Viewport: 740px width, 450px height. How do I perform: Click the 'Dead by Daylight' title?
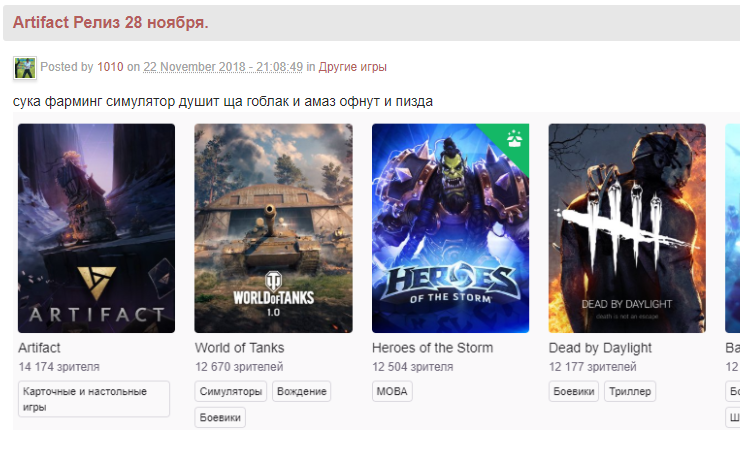(600, 348)
